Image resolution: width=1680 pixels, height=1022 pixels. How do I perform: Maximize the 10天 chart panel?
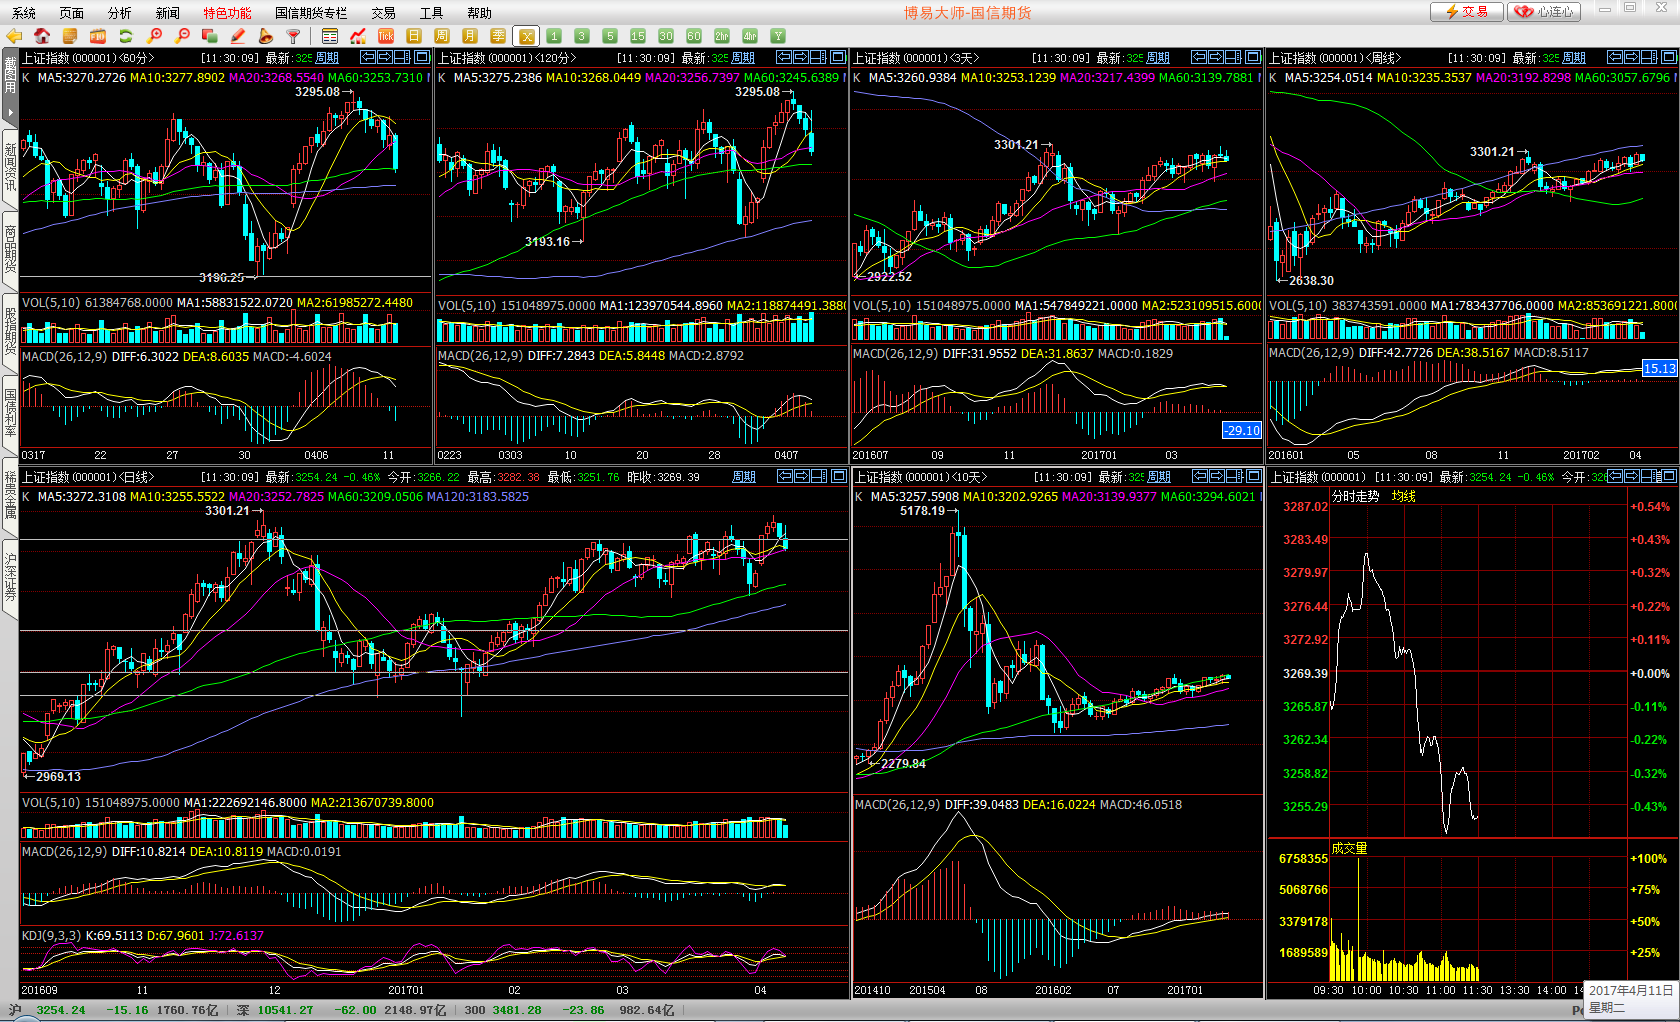1254,476
